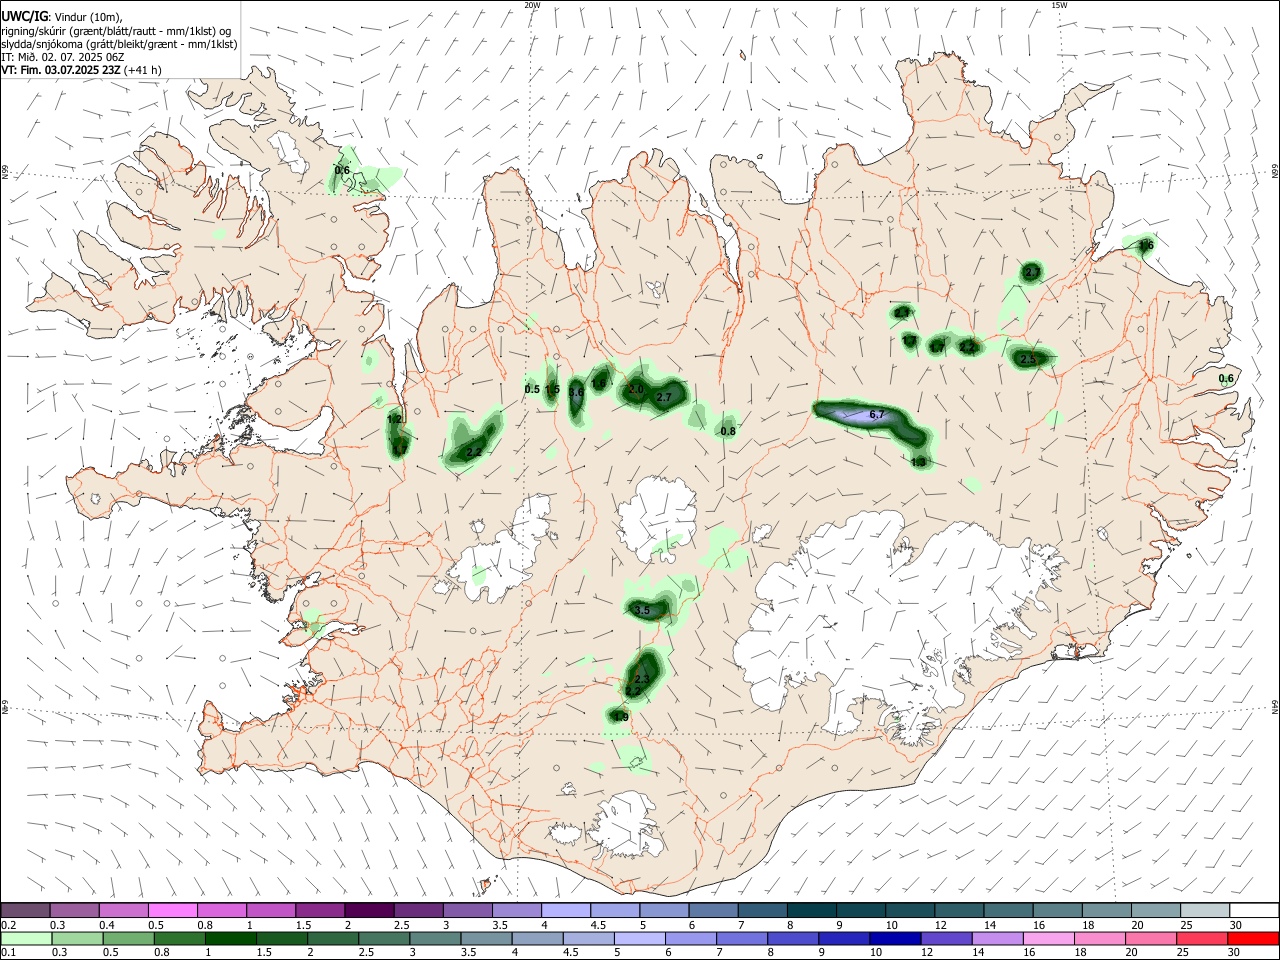Image resolution: width=1280 pixels, height=960 pixels.
Task: Click the 15W longitude label
Action: click(x=1059, y=5)
